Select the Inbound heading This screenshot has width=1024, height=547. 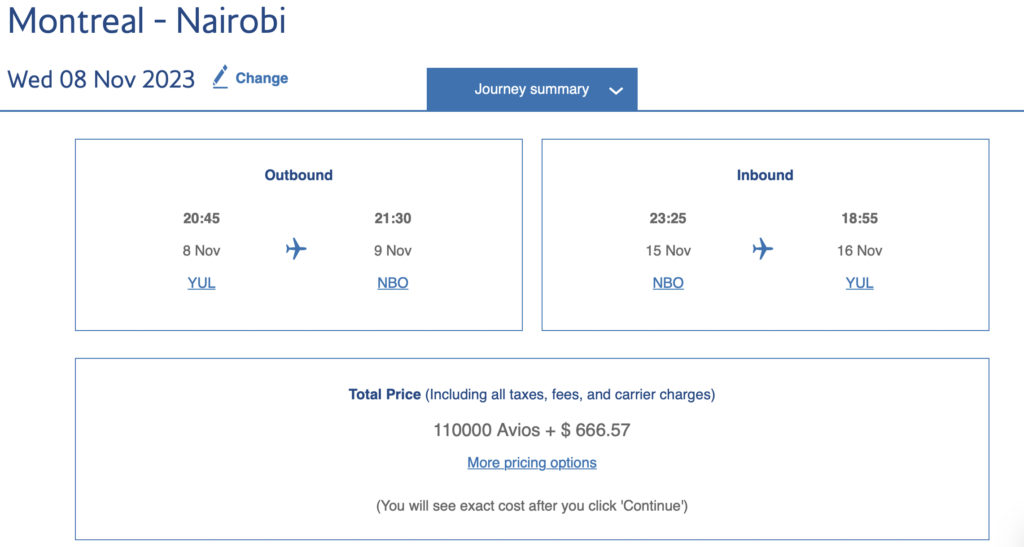pos(765,175)
